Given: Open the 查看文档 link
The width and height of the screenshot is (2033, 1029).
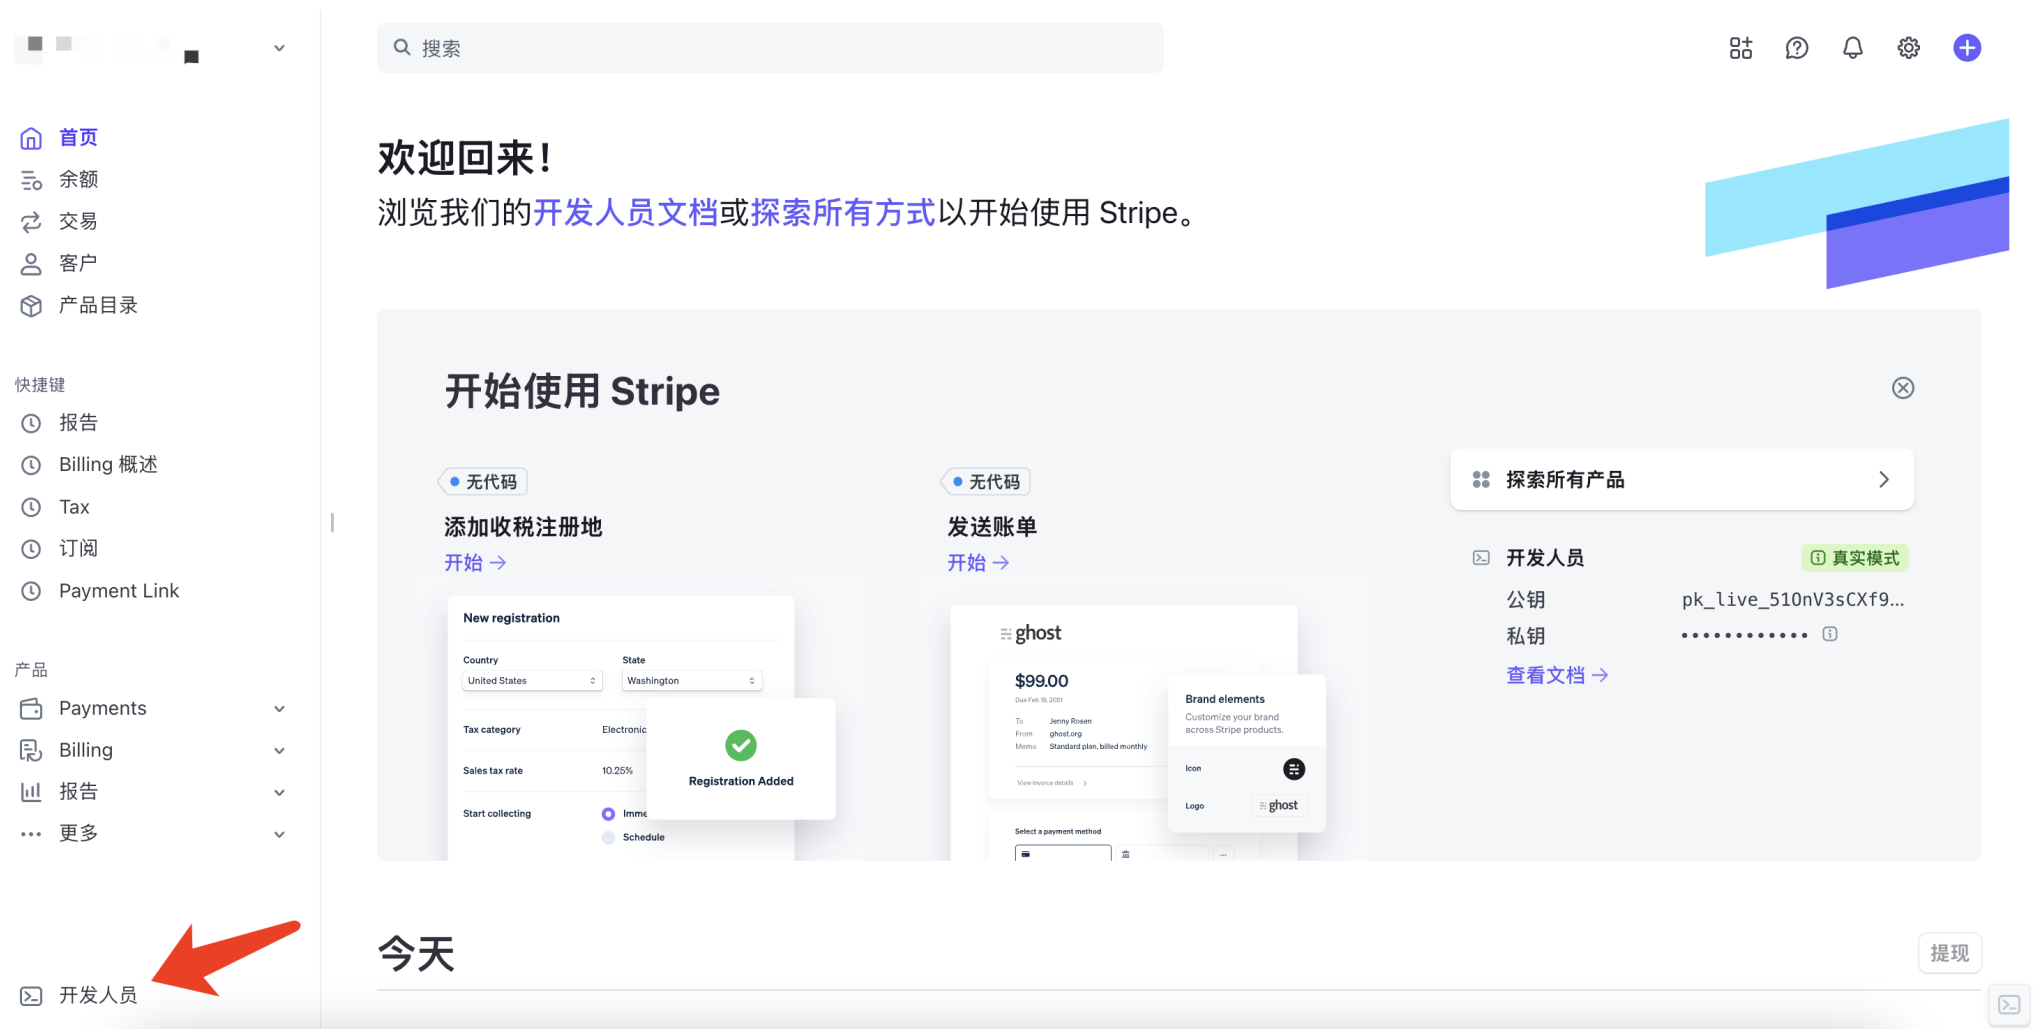Looking at the screenshot, I should (x=1557, y=676).
